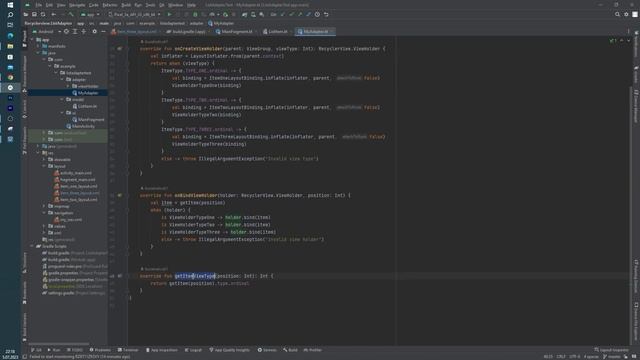The image size is (640, 360).
Task: Click the Git history clock icon
Action: [317, 14]
